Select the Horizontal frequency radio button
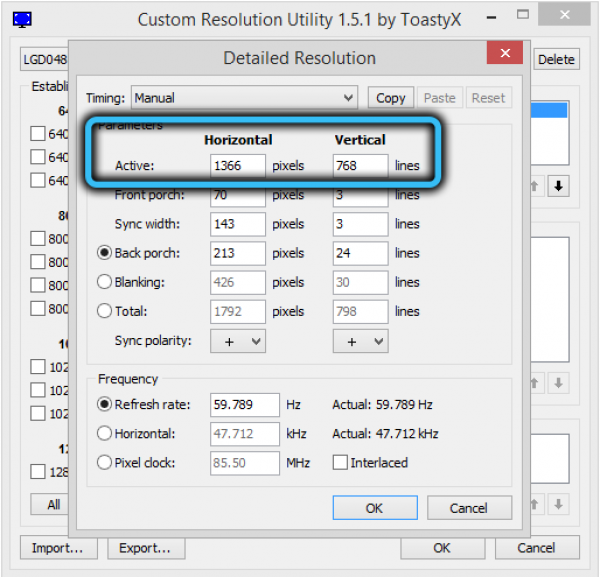Viewport: 600px width, 577px height. tap(104, 434)
